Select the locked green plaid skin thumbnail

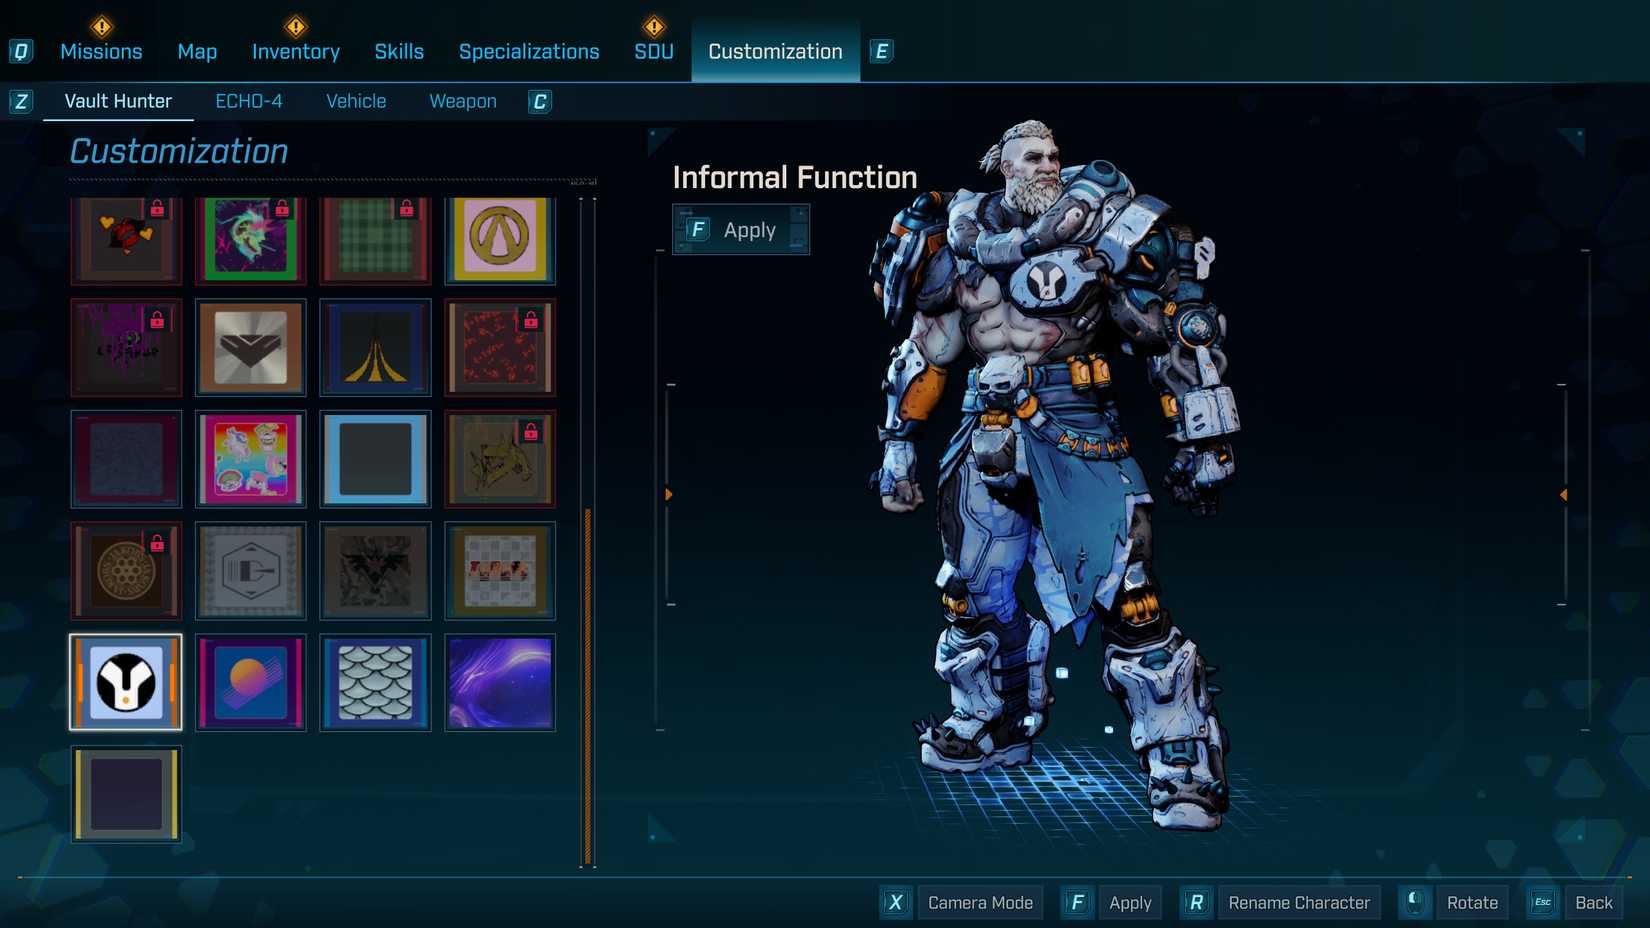(x=375, y=240)
